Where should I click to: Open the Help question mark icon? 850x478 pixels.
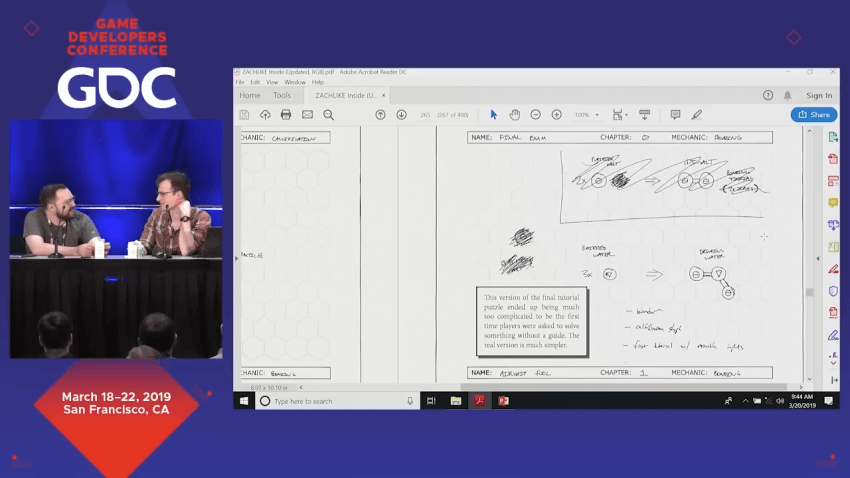click(x=768, y=95)
